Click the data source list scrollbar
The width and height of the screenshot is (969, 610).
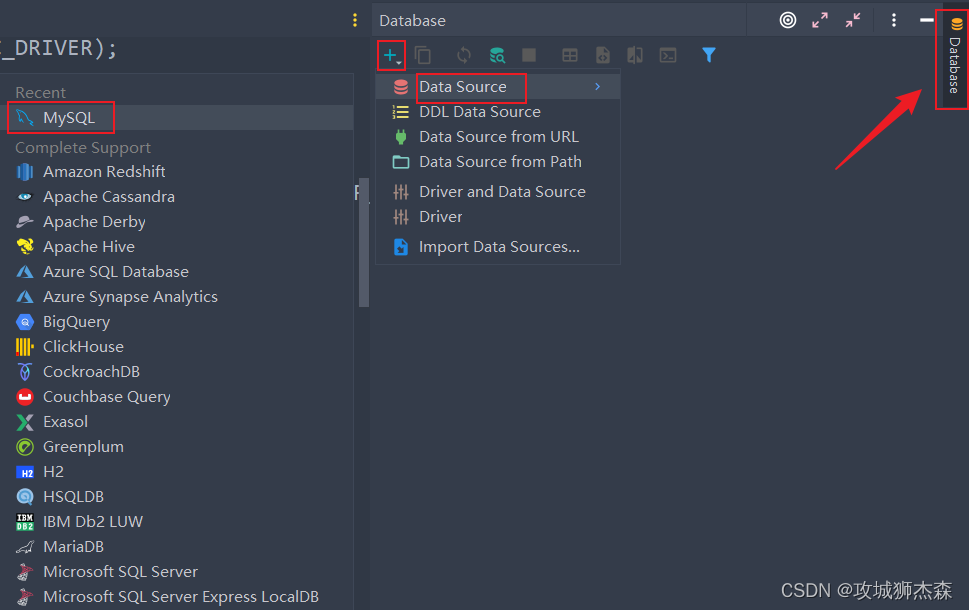364,242
